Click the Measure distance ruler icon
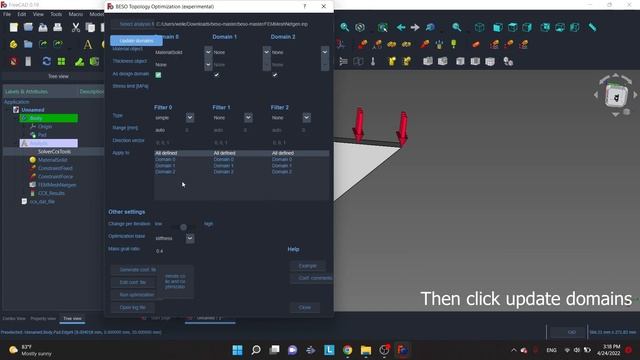The image size is (640, 360). point(592,27)
